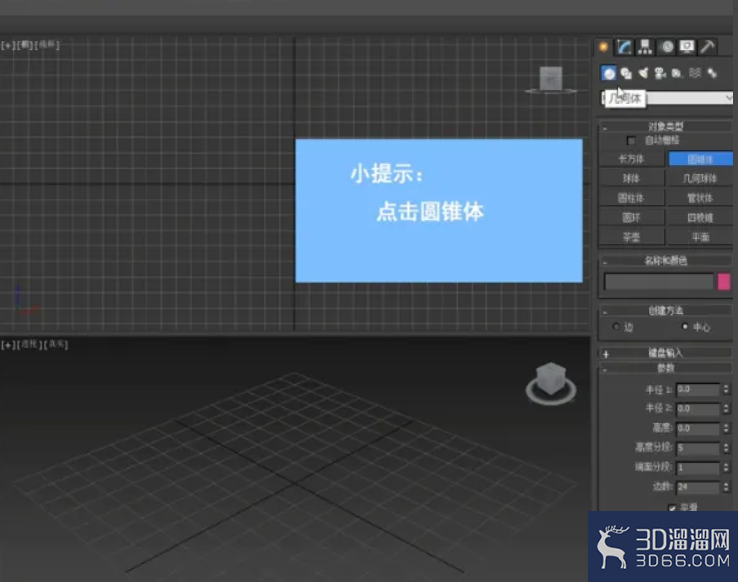The height and width of the screenshot is (582, 738).
Task: Open the [线框] shading label menu
Action: point(47,45)
